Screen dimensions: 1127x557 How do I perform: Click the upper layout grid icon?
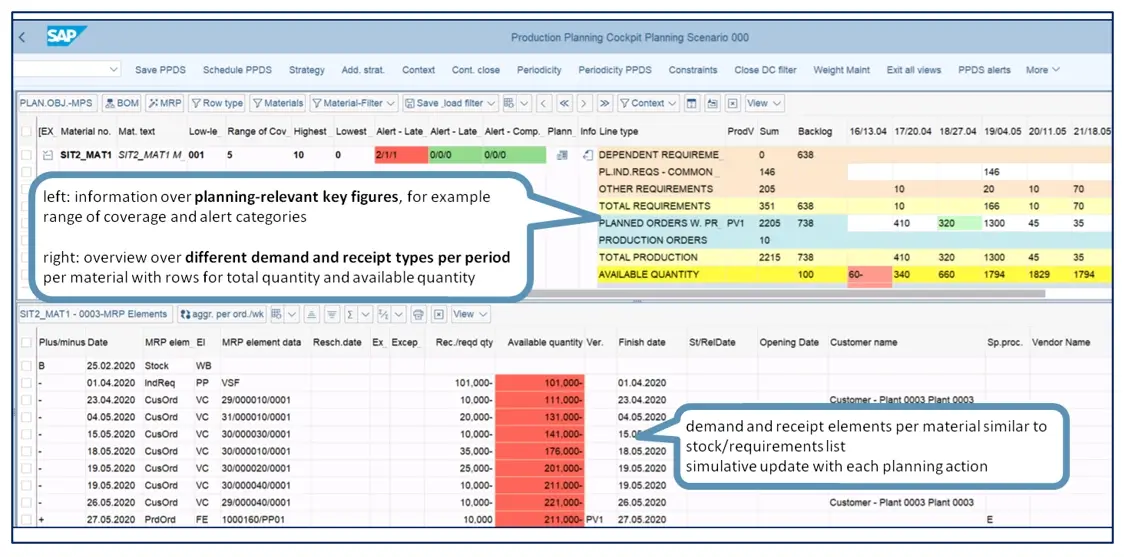pos(509,103)
